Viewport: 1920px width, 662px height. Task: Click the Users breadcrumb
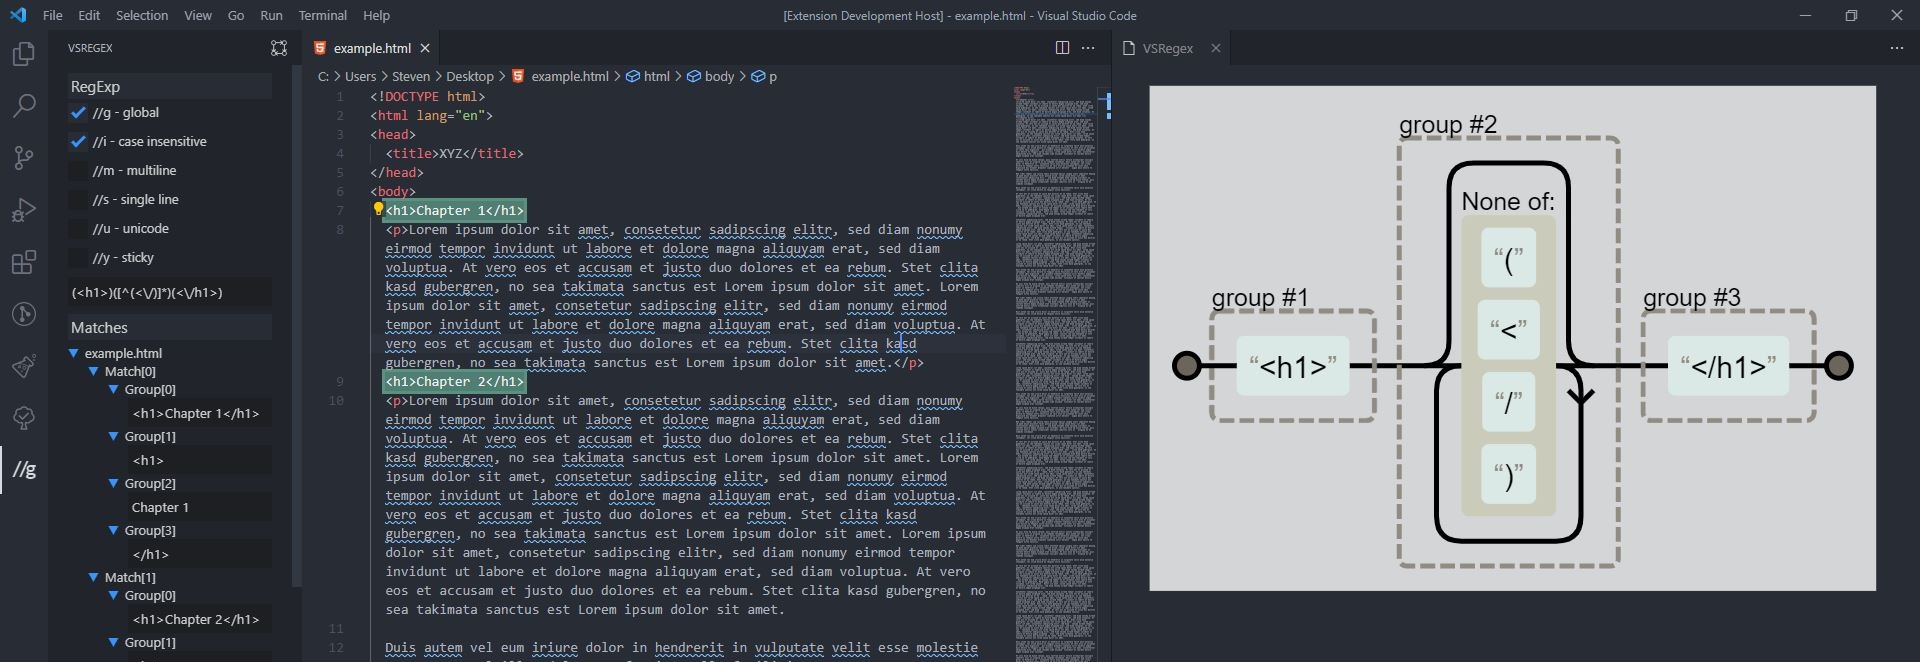coord(360,76)
